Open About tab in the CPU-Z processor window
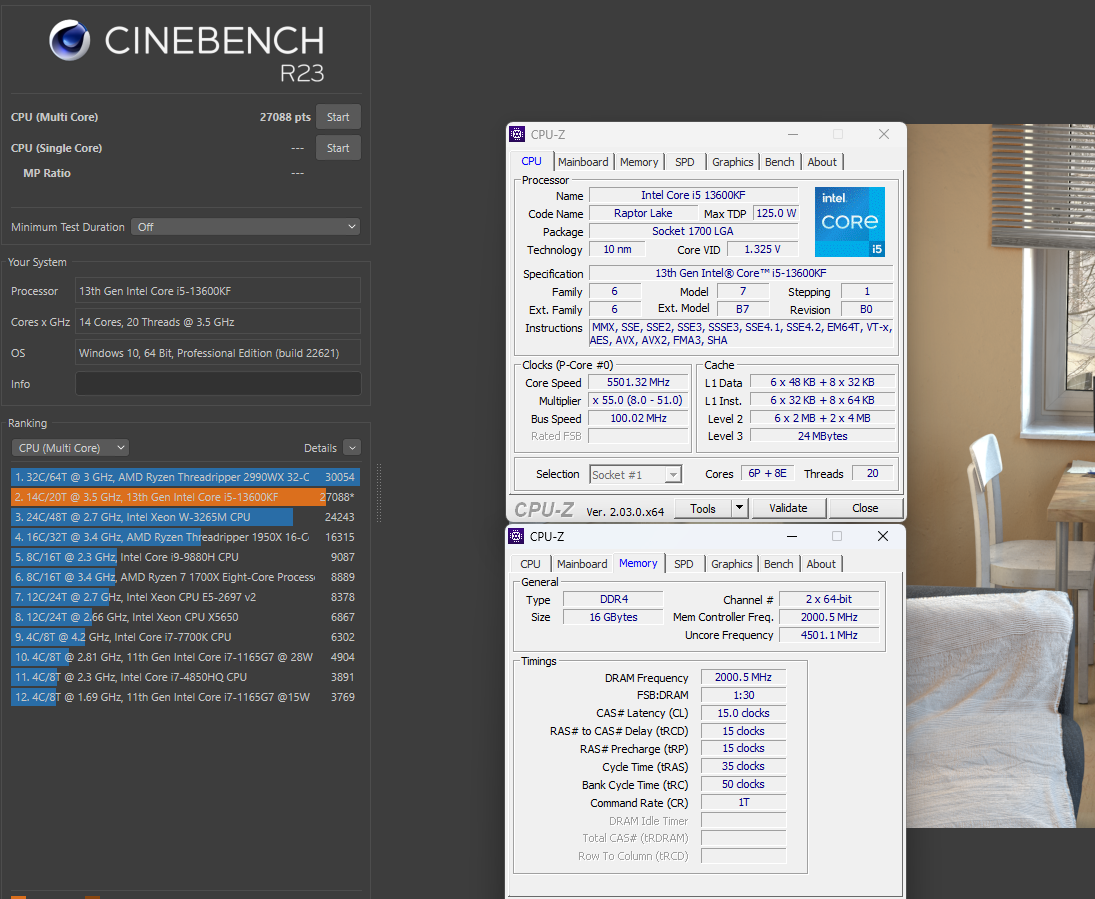This screenshot has height=899, width=1095. (x=822, y=162)
